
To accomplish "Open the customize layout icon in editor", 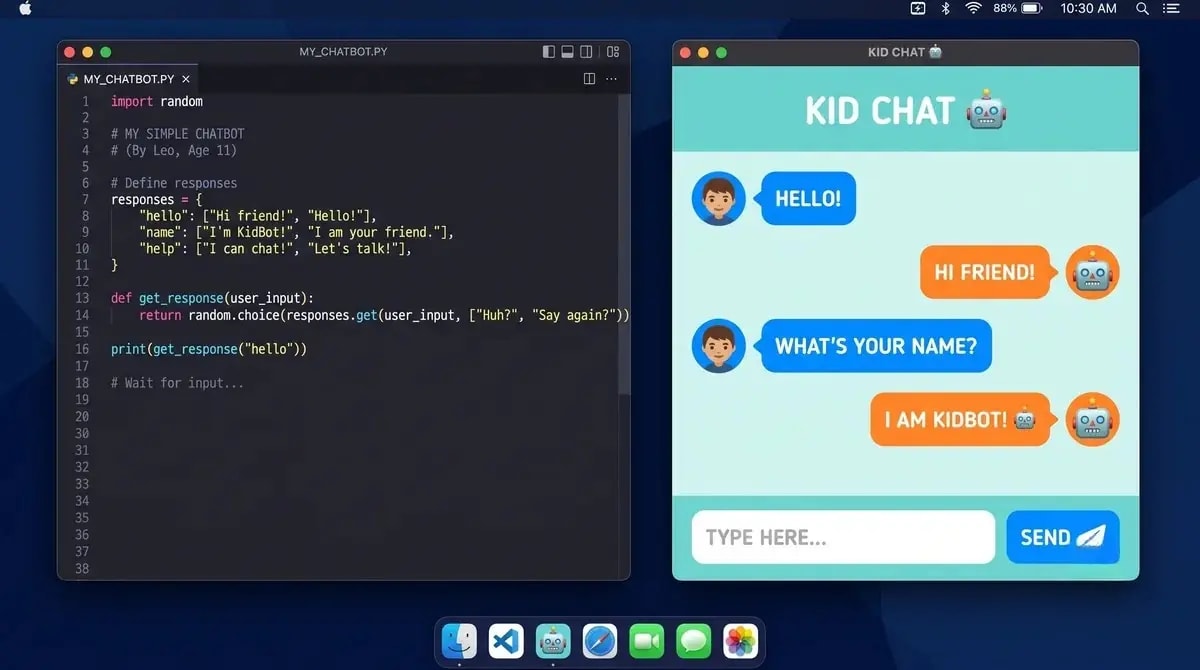I will 613,51.
